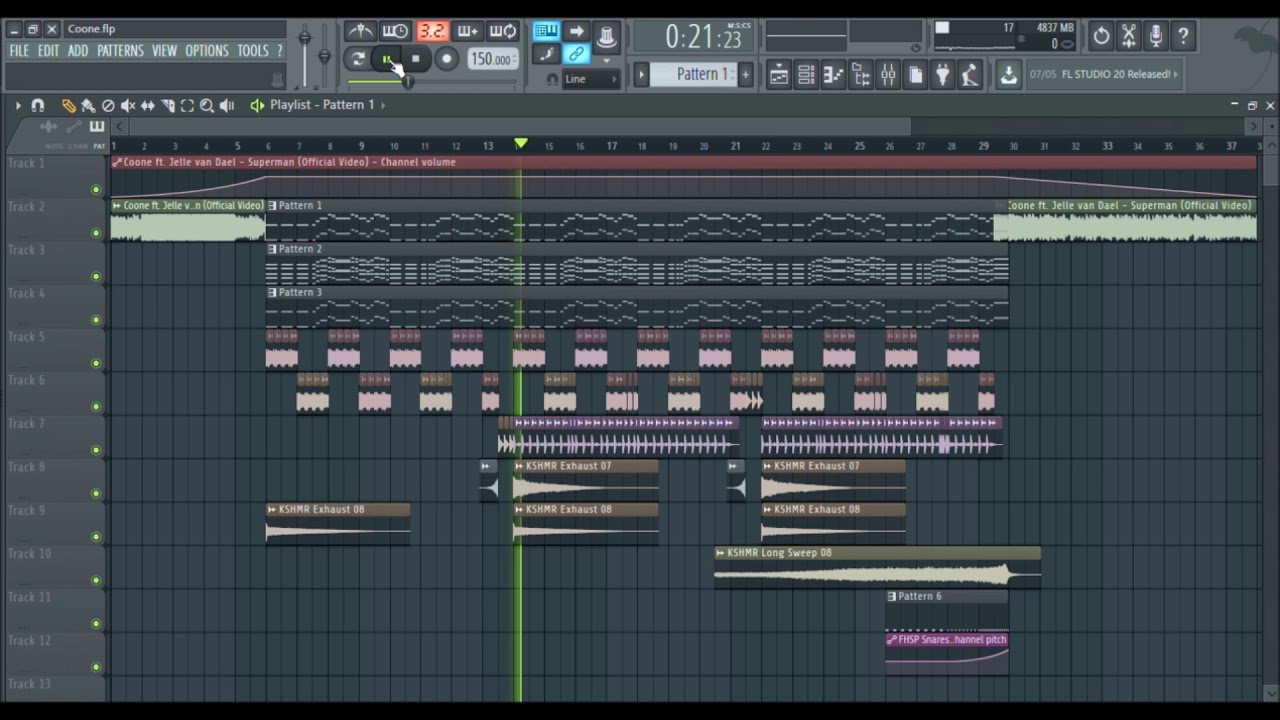Viewport: 1280px width, 720px height.
Task: Open the FILE menu
Action: [19, 51]
